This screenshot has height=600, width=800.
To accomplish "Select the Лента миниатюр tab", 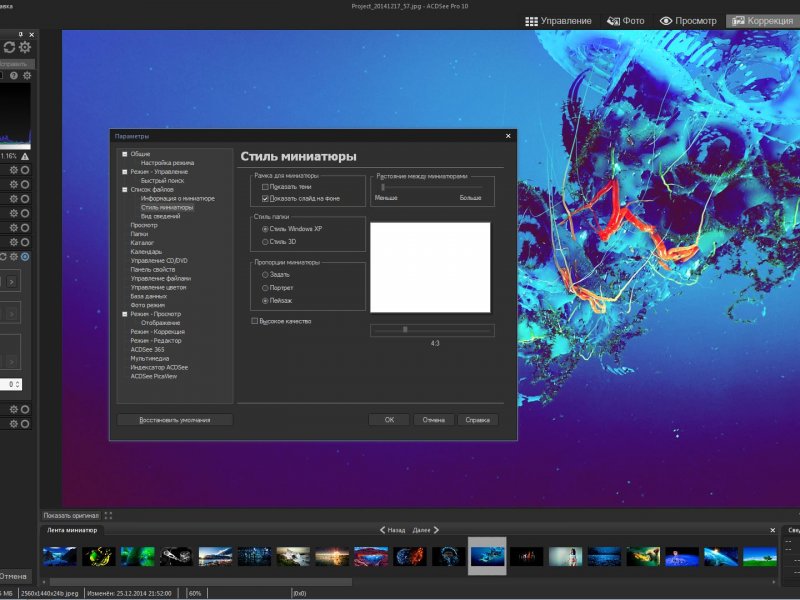I will [x=72, y=530].
